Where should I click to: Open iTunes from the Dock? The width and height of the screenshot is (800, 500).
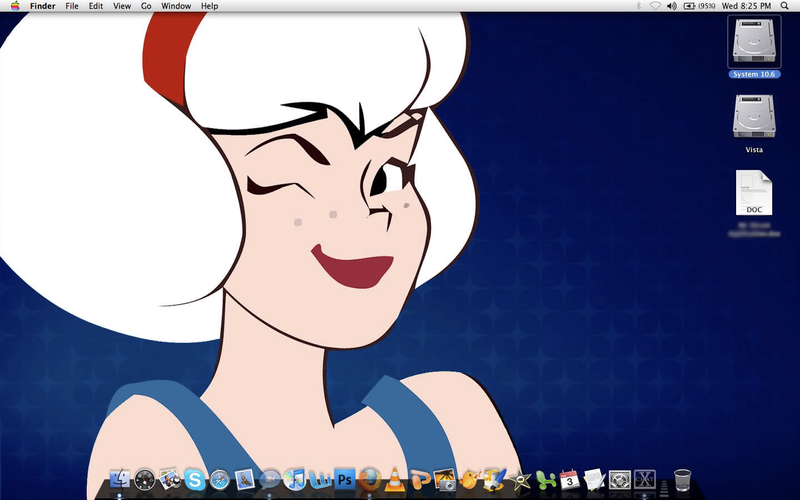294,480
